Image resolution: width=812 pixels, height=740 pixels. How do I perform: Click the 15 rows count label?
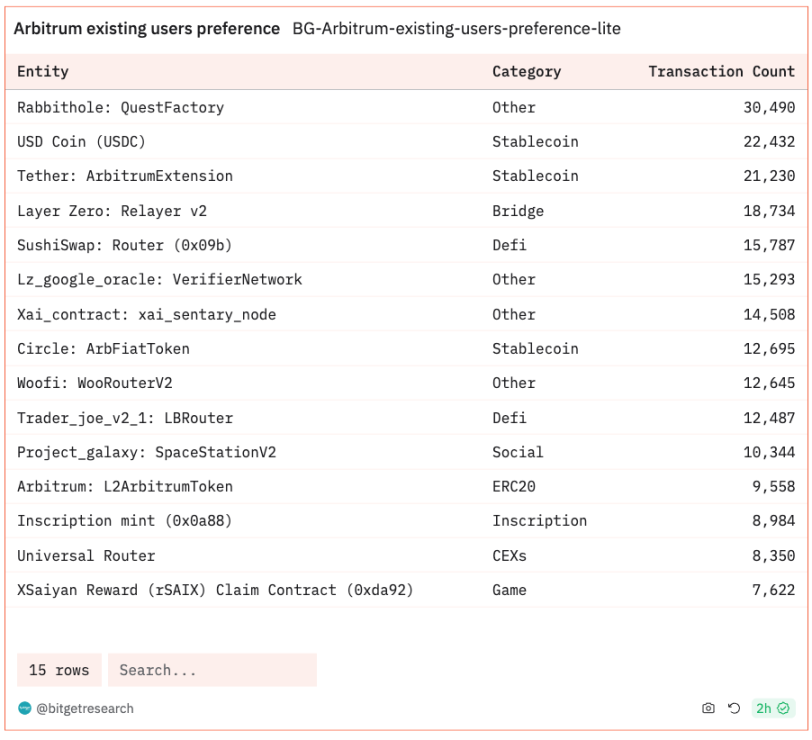tap(59, 670)
